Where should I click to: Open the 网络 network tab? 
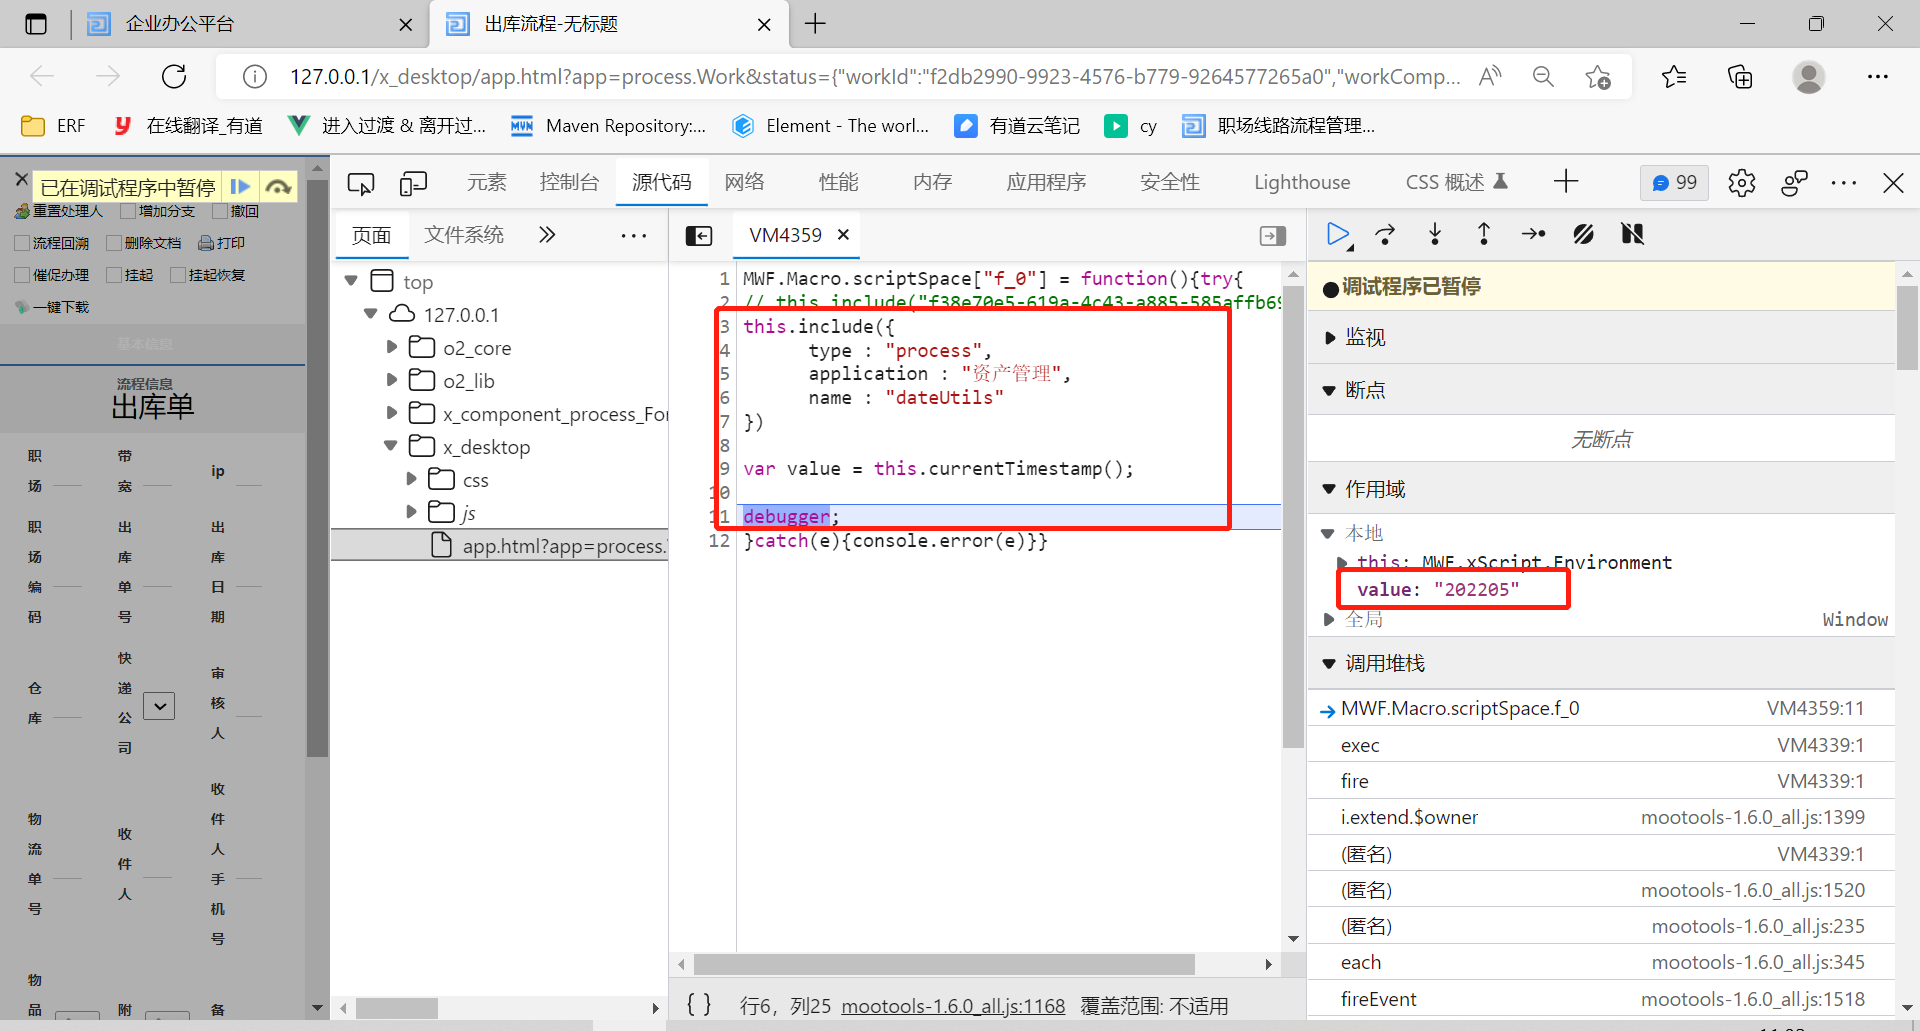click(744, 182)
